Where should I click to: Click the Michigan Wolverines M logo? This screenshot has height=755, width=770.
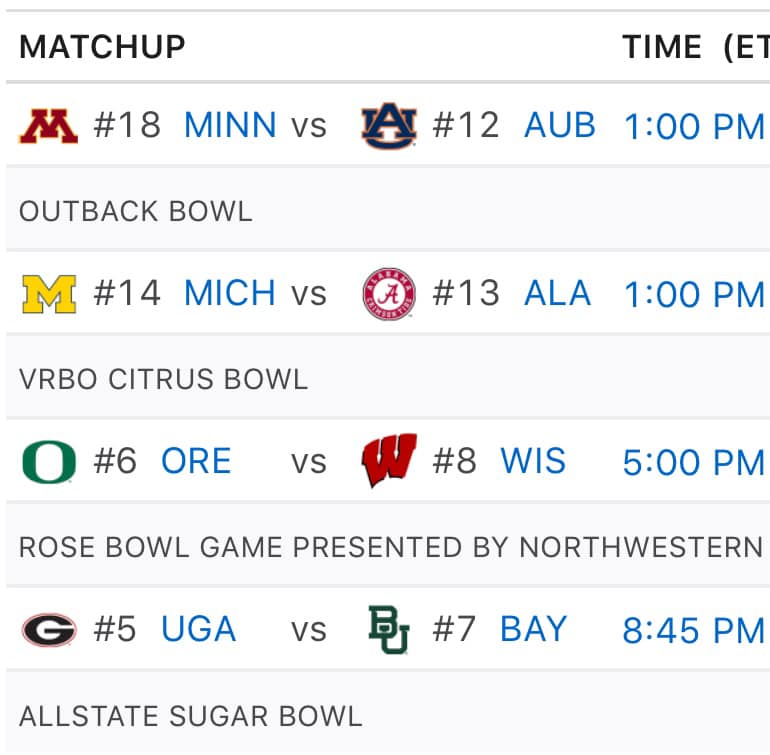tap(49, 294)
